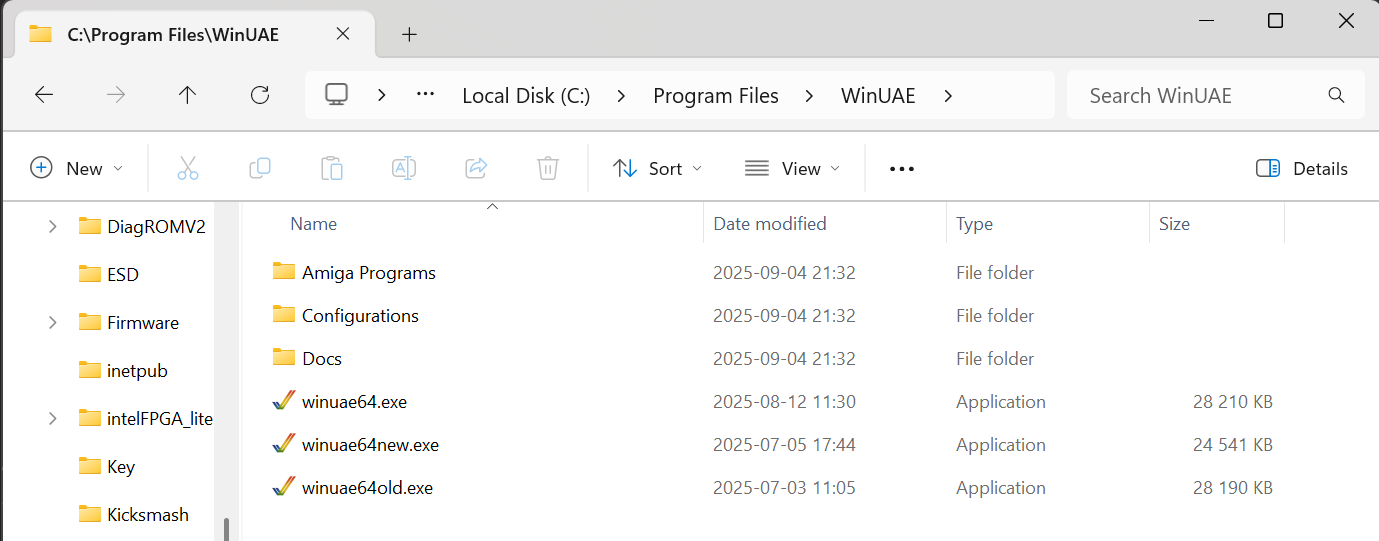The image size is (1379, 541).
Task: Expand the intelFPGA_lite tree node
Action: coord(52,418)
